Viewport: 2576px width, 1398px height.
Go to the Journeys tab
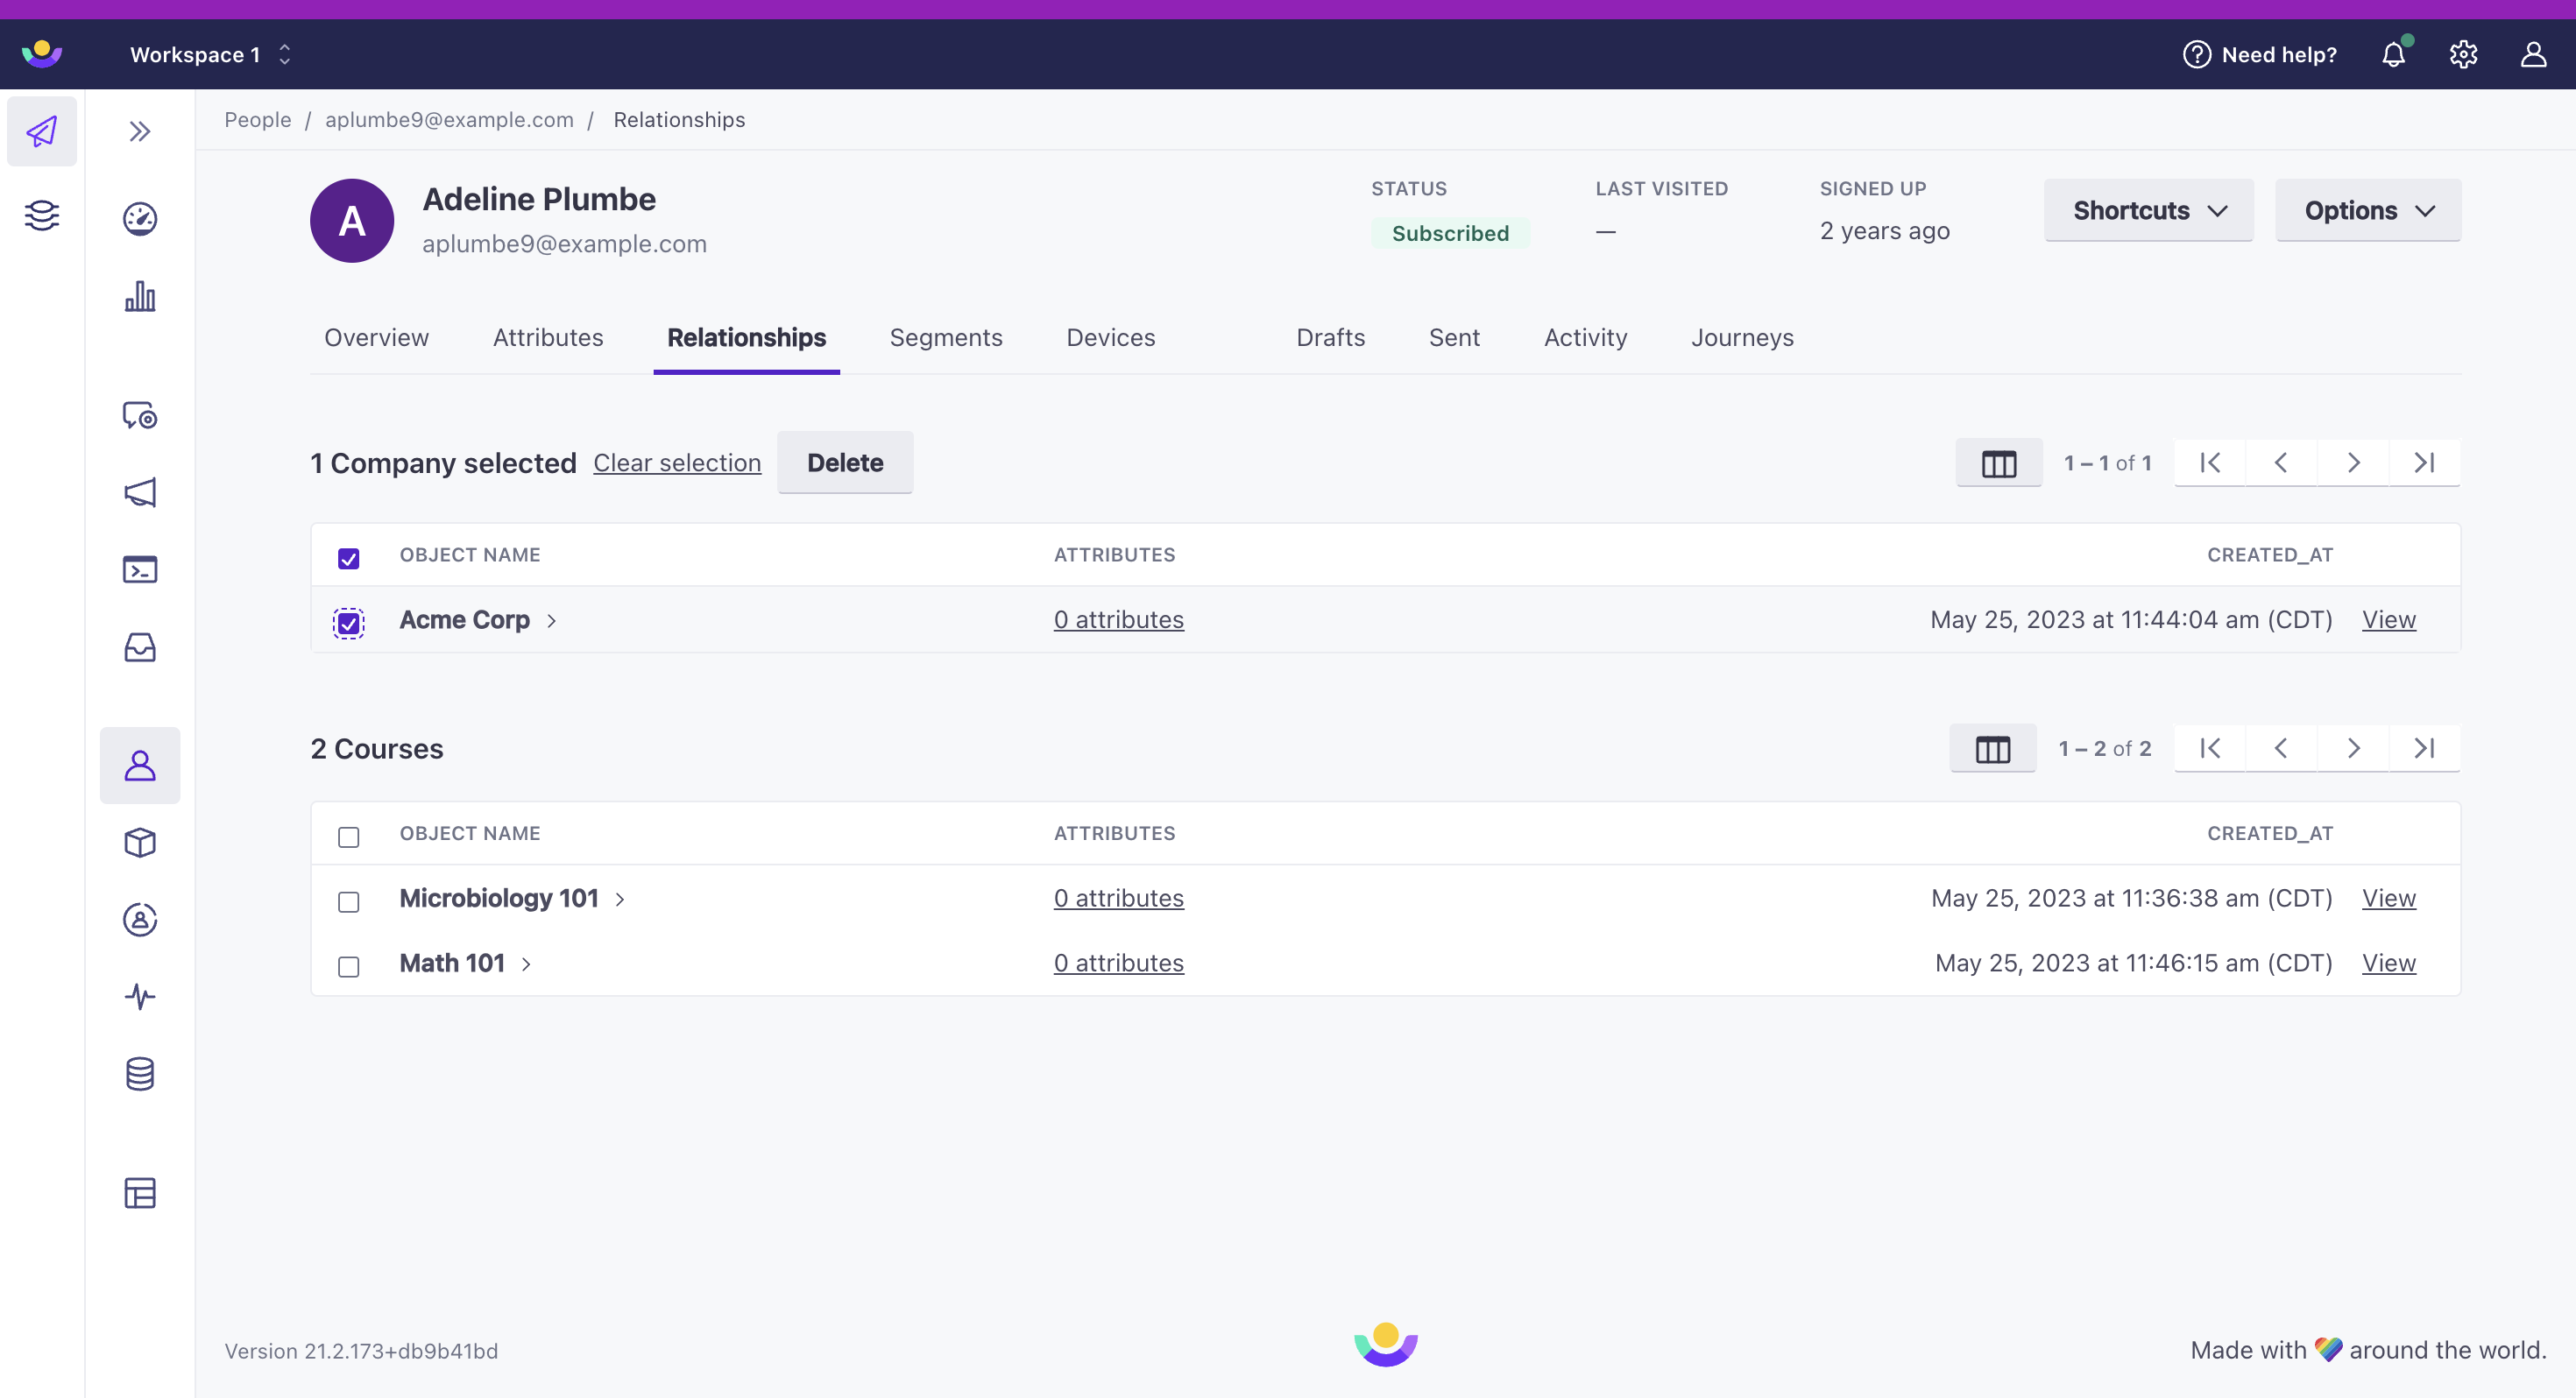[x=1741, y=338]
